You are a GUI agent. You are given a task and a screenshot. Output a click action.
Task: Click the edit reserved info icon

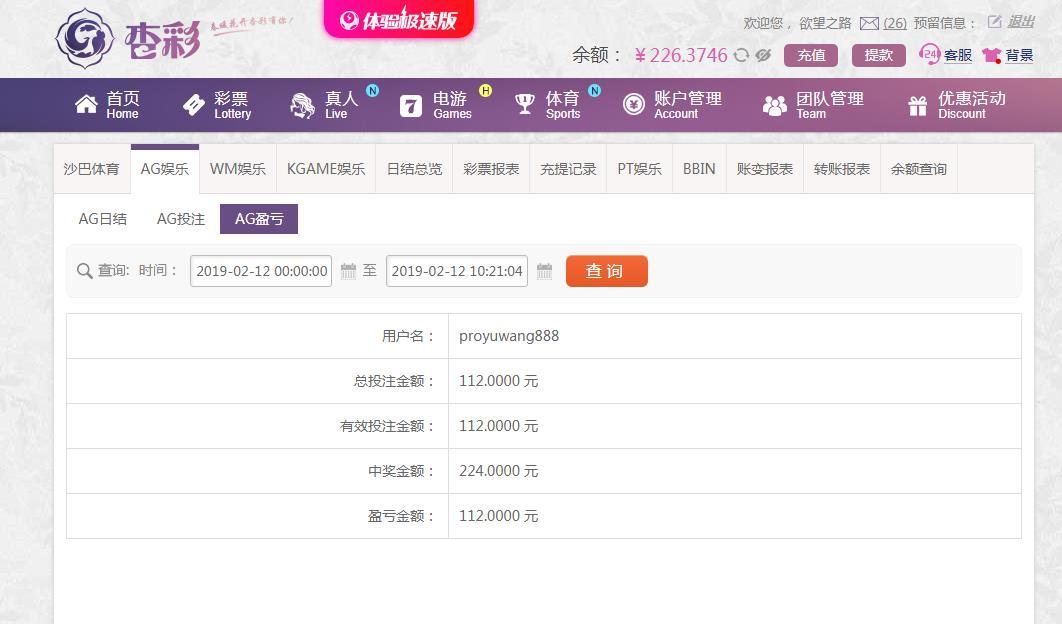point(994,22)
